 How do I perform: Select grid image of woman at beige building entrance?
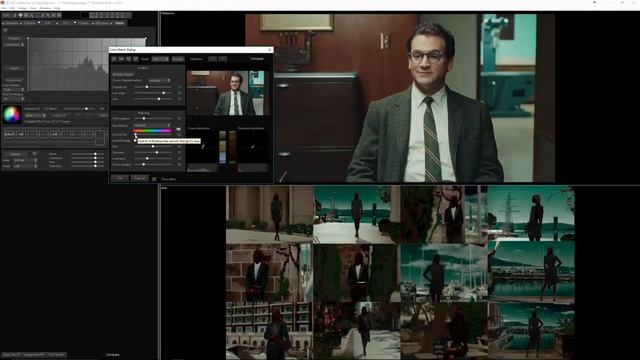(x=269, y=214)
